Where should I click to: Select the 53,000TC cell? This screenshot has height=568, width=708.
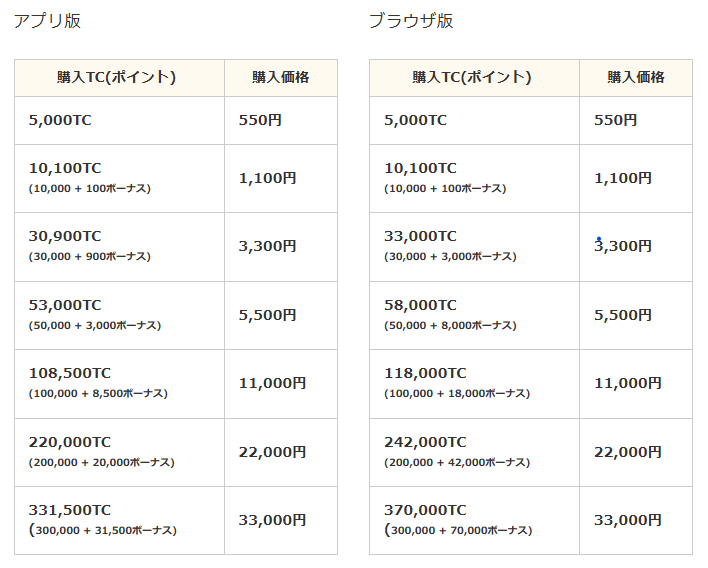(x=65, y=305)
